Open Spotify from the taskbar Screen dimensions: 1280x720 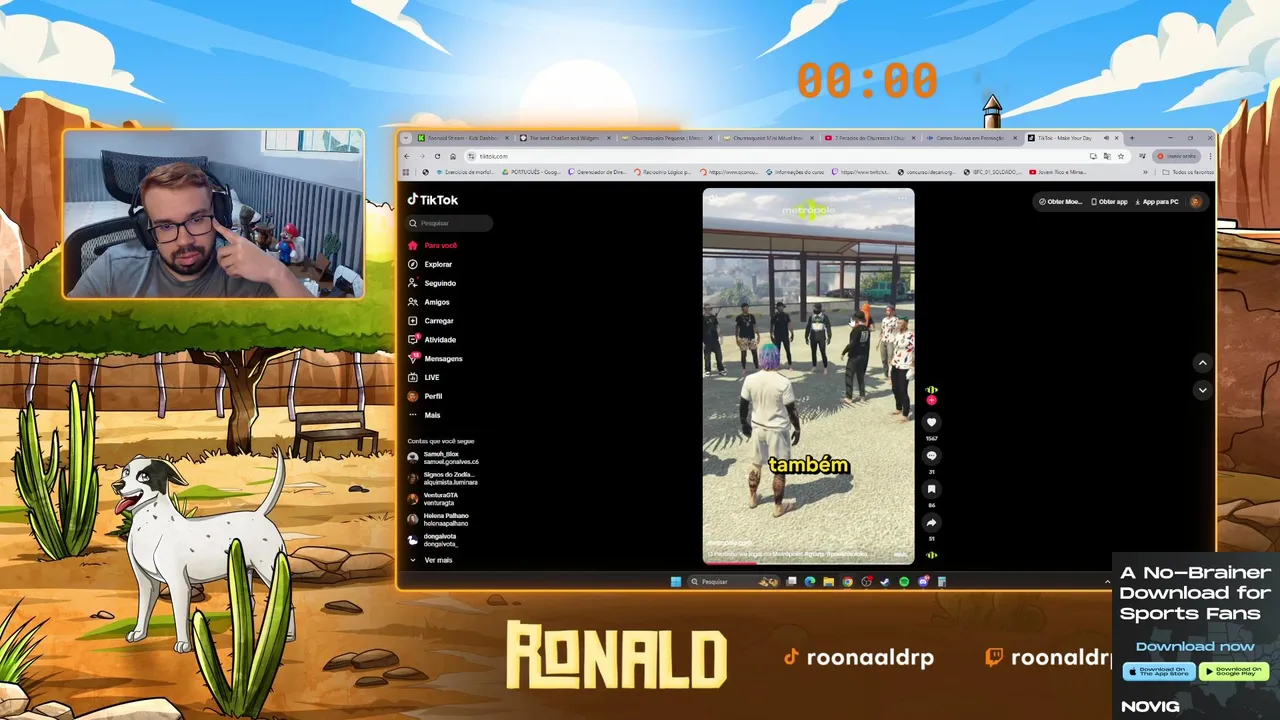(x=904, y=581)
